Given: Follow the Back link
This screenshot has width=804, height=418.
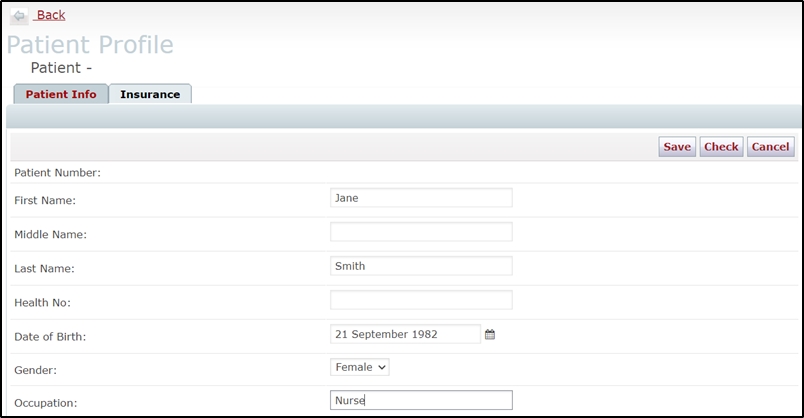Looking at the screenshot, I should pyautogui.click(x=50, y=15).
